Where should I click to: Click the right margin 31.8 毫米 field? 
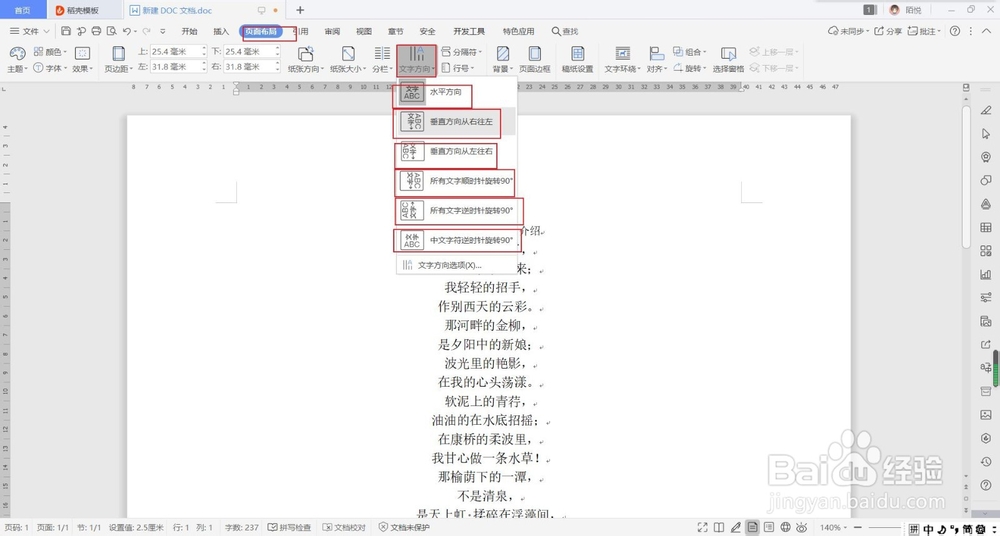pyautogui.click(x=251, y=67)
